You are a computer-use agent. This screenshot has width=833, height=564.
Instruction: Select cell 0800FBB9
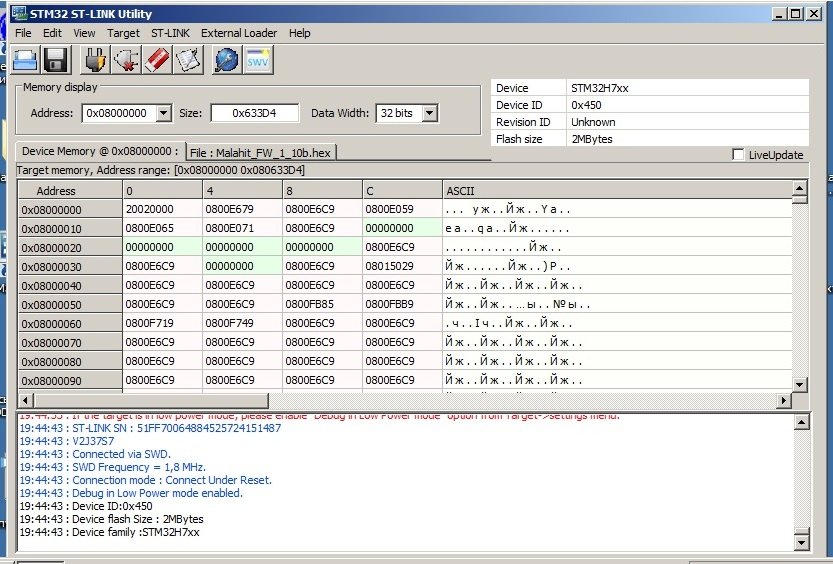[402, 304]
